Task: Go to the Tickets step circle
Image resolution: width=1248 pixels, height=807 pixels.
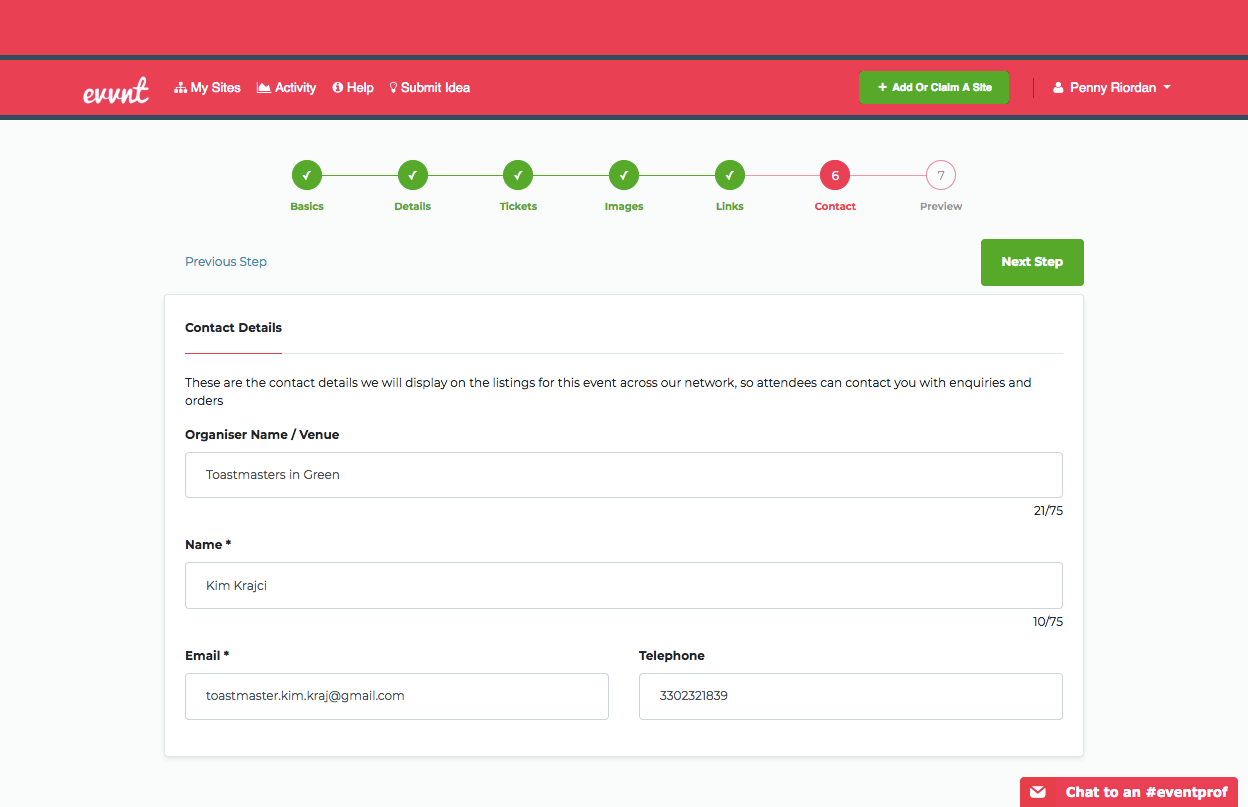Action: (518, 176)
